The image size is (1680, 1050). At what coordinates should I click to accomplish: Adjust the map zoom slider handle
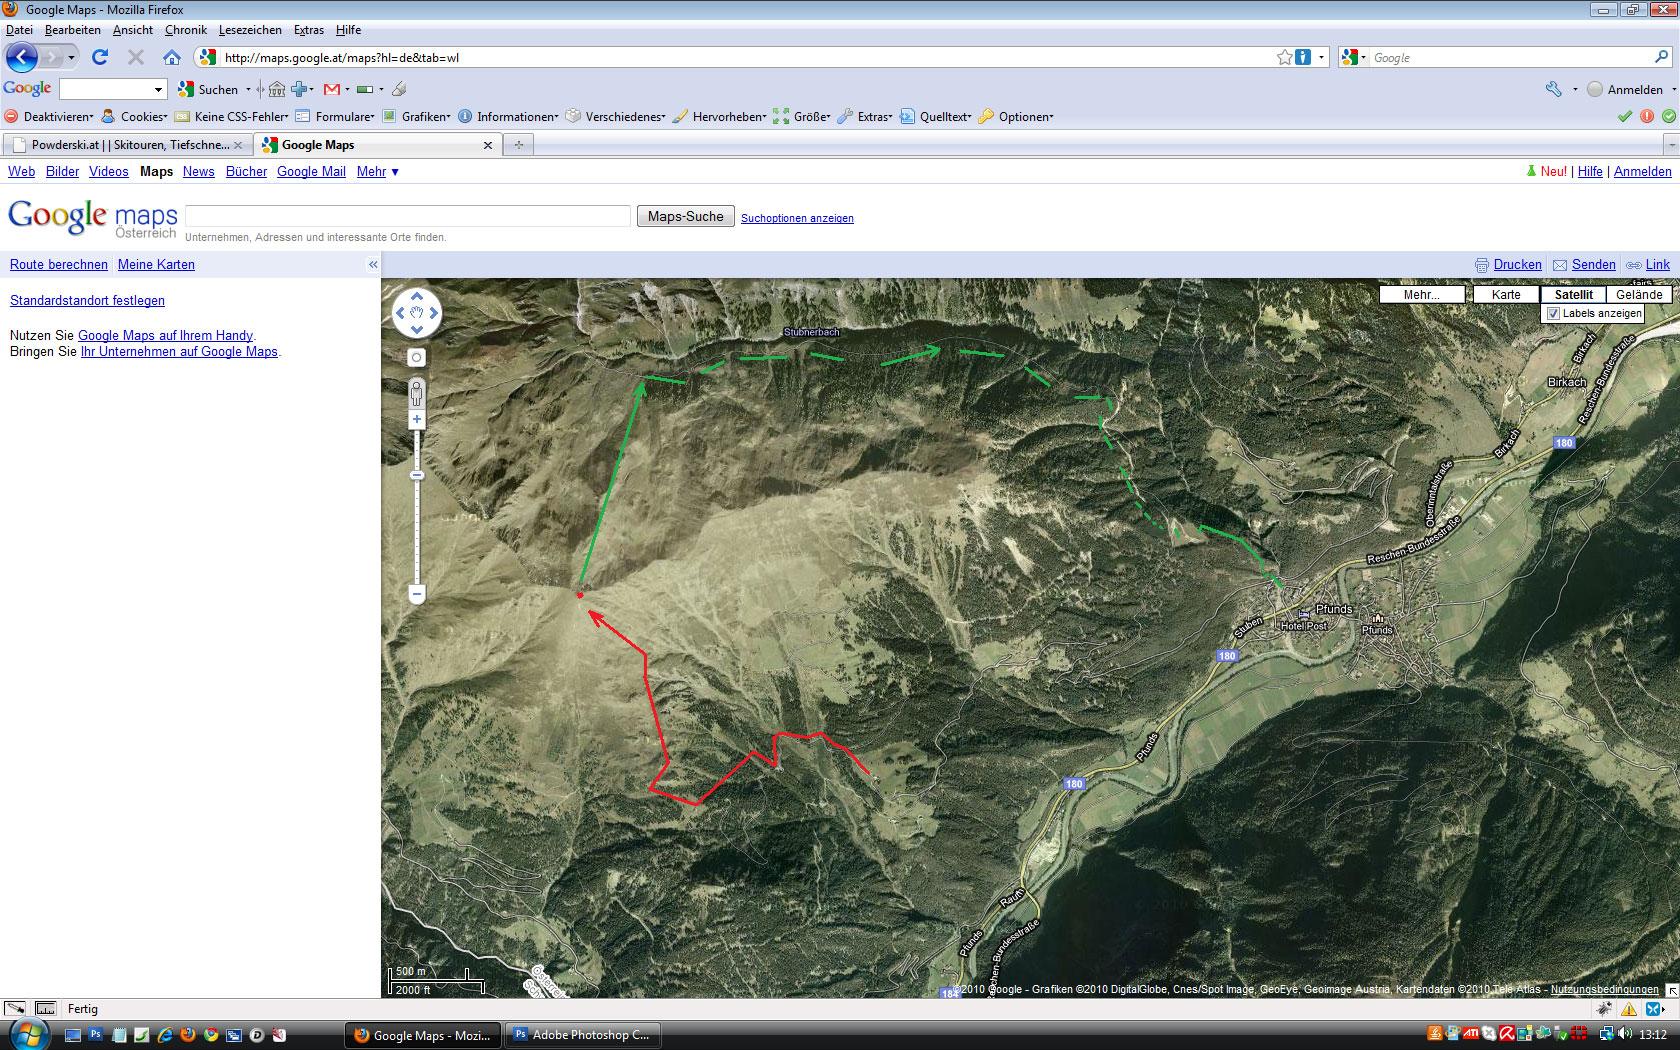pos(417,475)
